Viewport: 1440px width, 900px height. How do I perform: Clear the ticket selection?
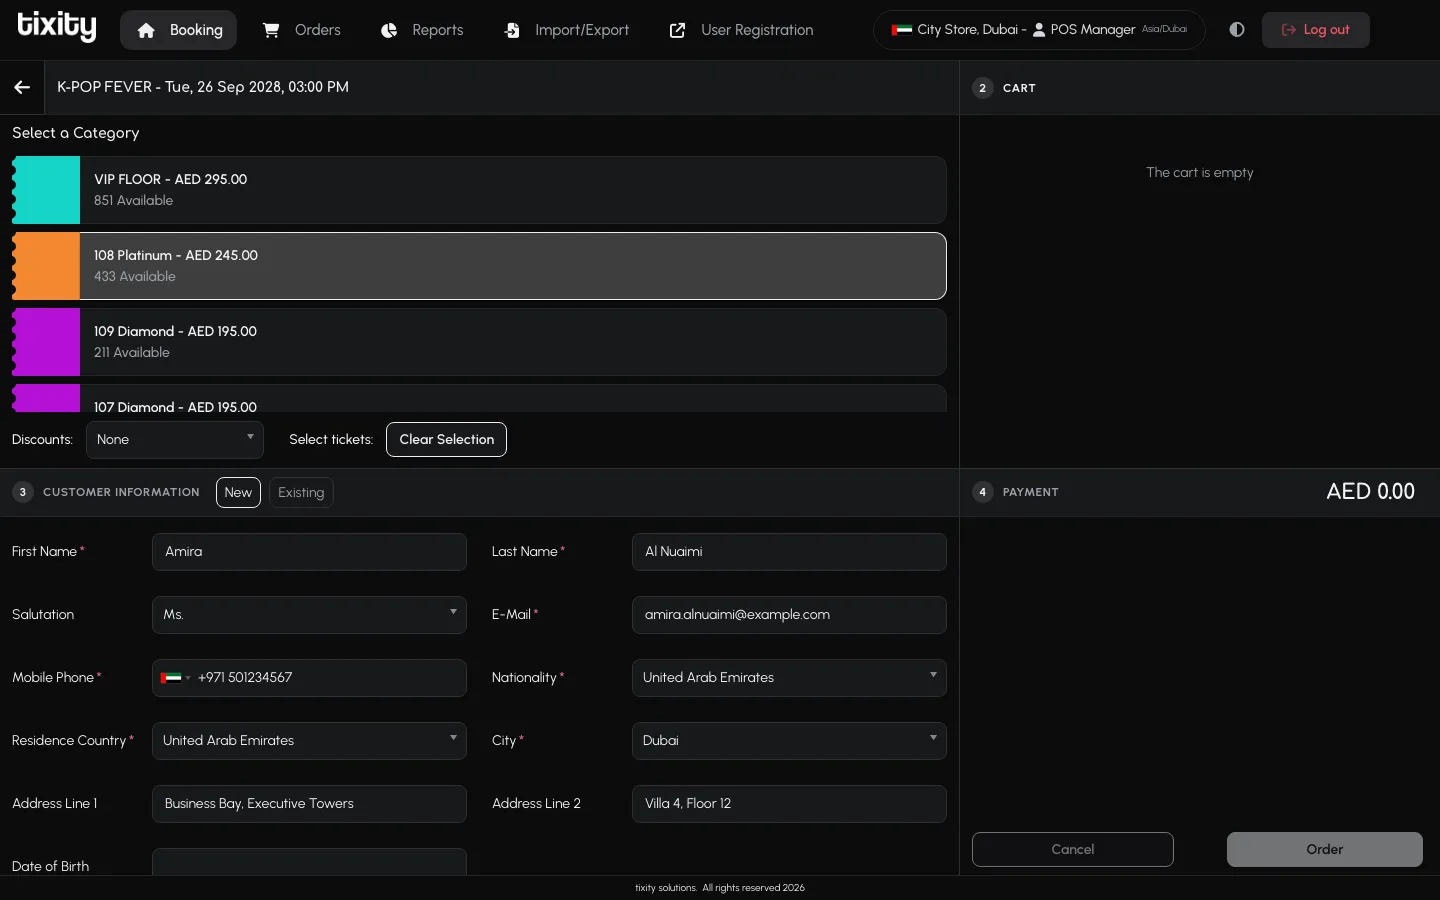[x=446, y=440]
